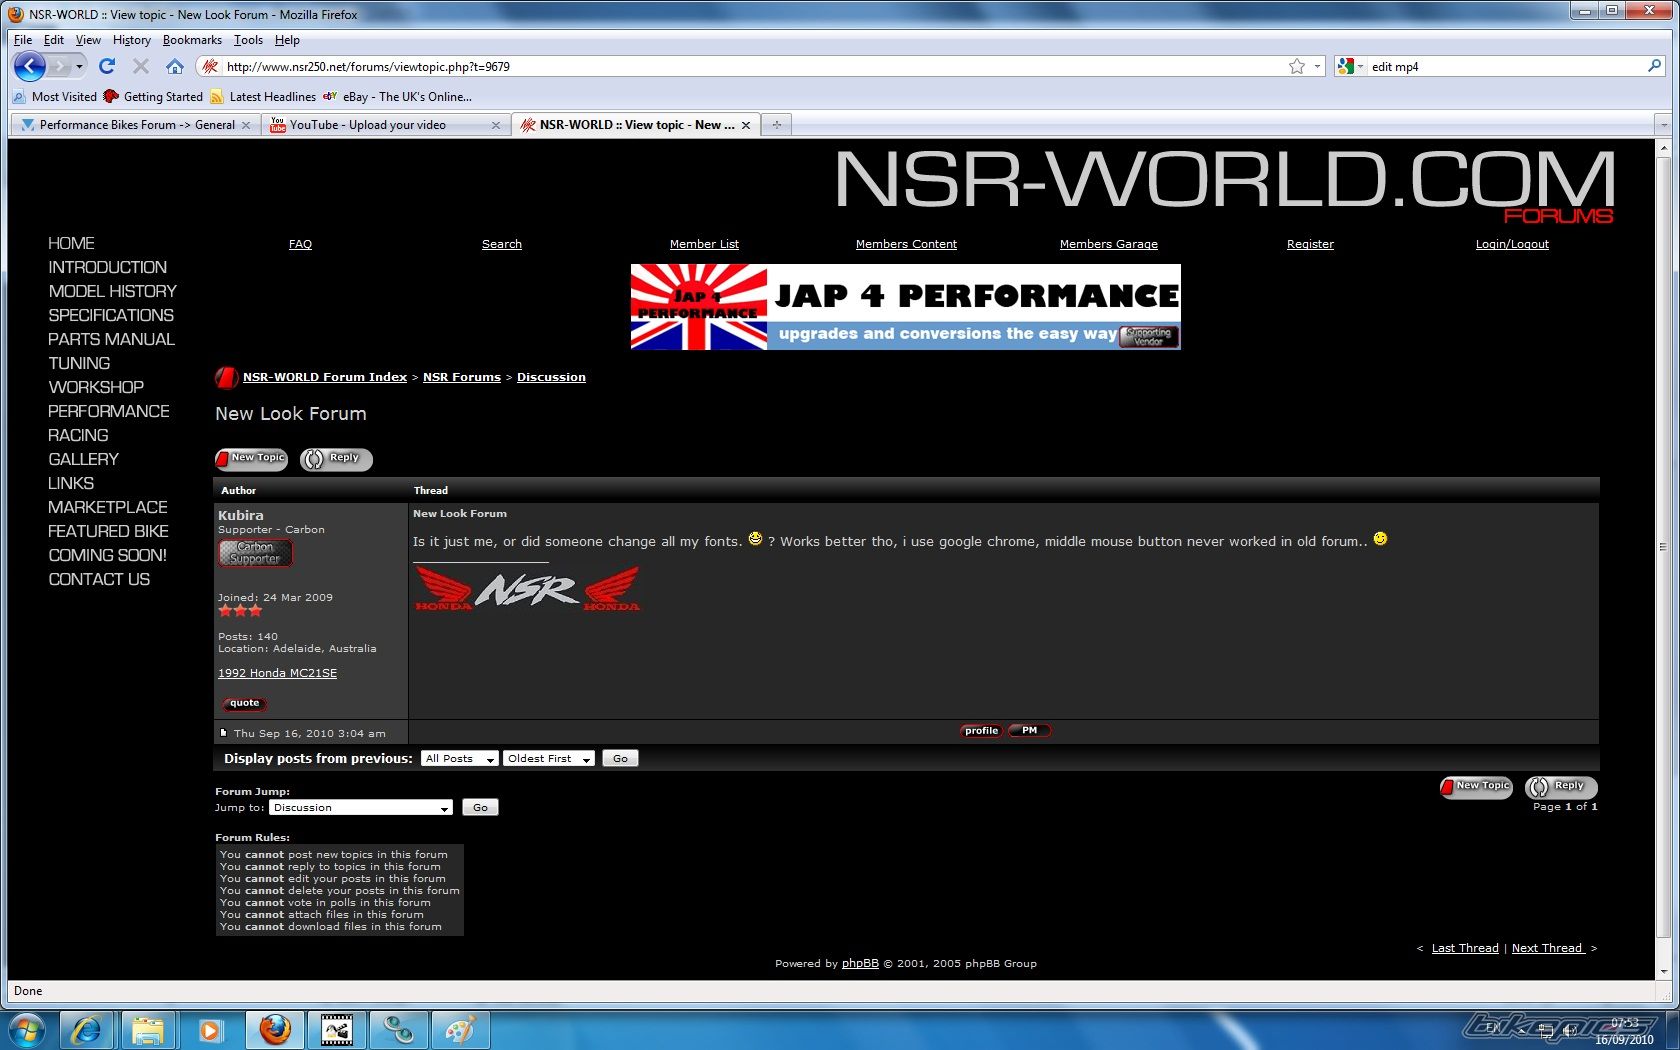Bookmark this page with the star icon
Screen dimensions: 1680x1050
coord(1297,67)
